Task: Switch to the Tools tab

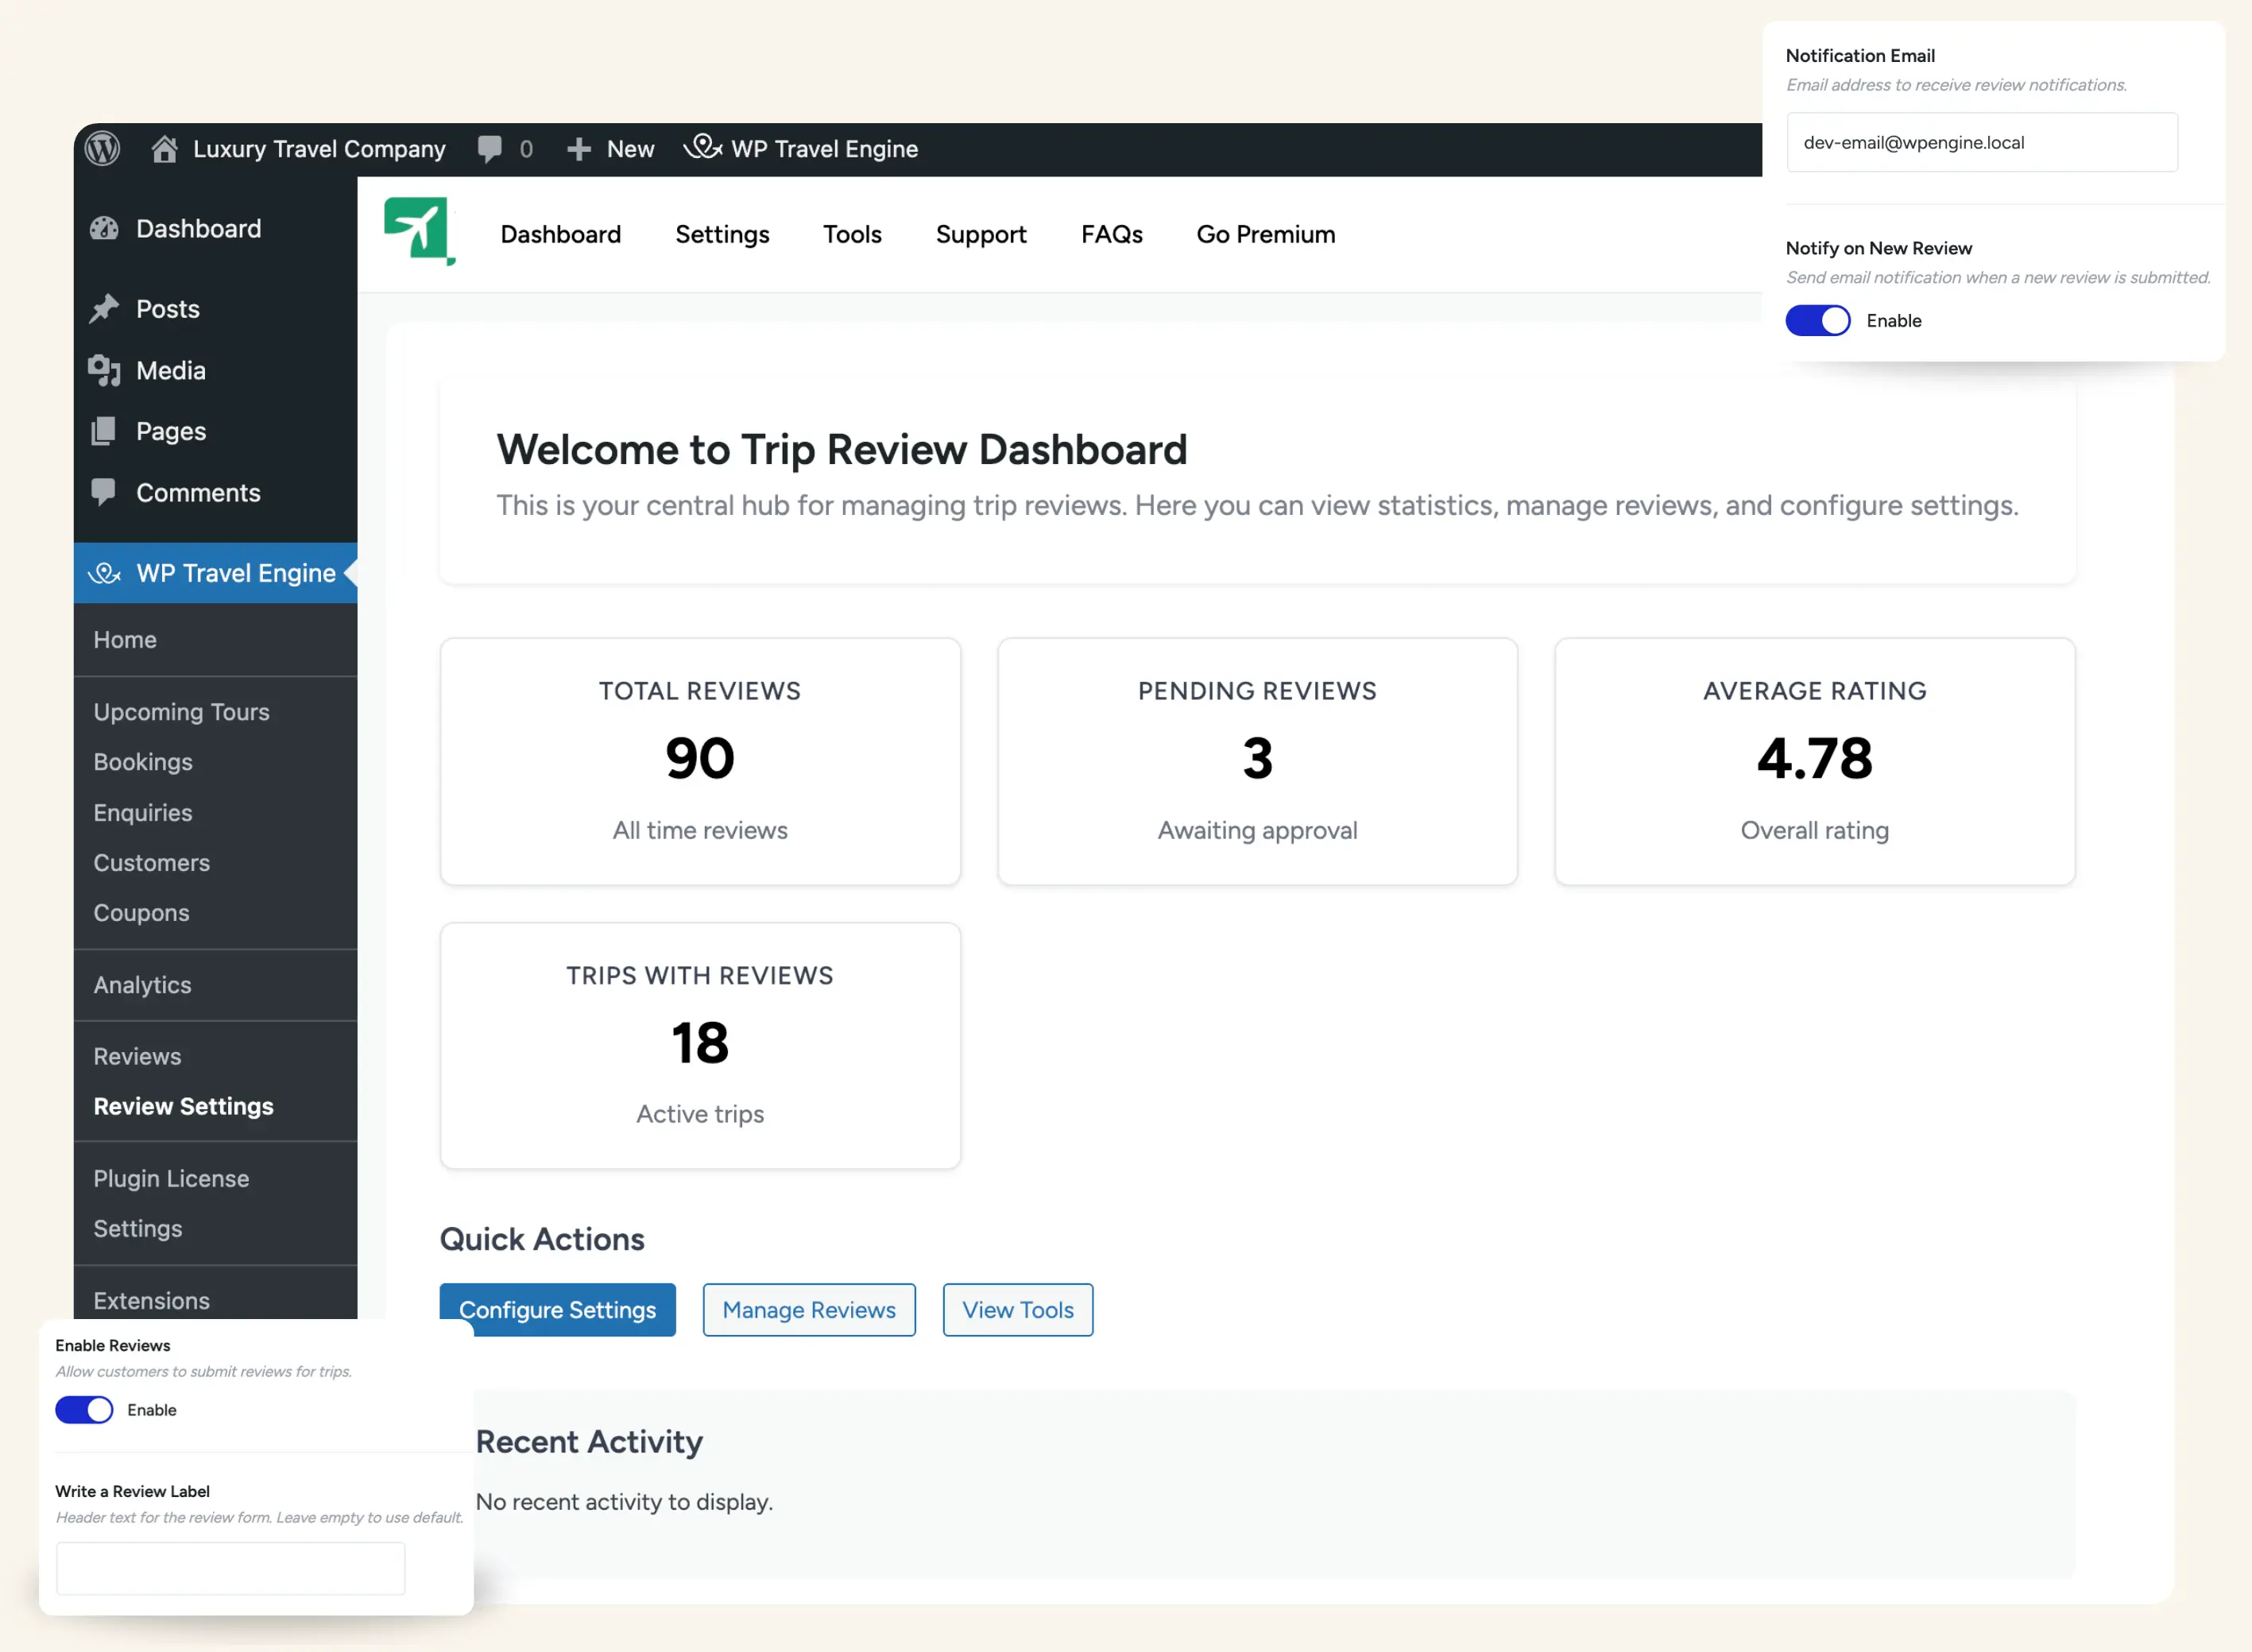Action: 852,234
